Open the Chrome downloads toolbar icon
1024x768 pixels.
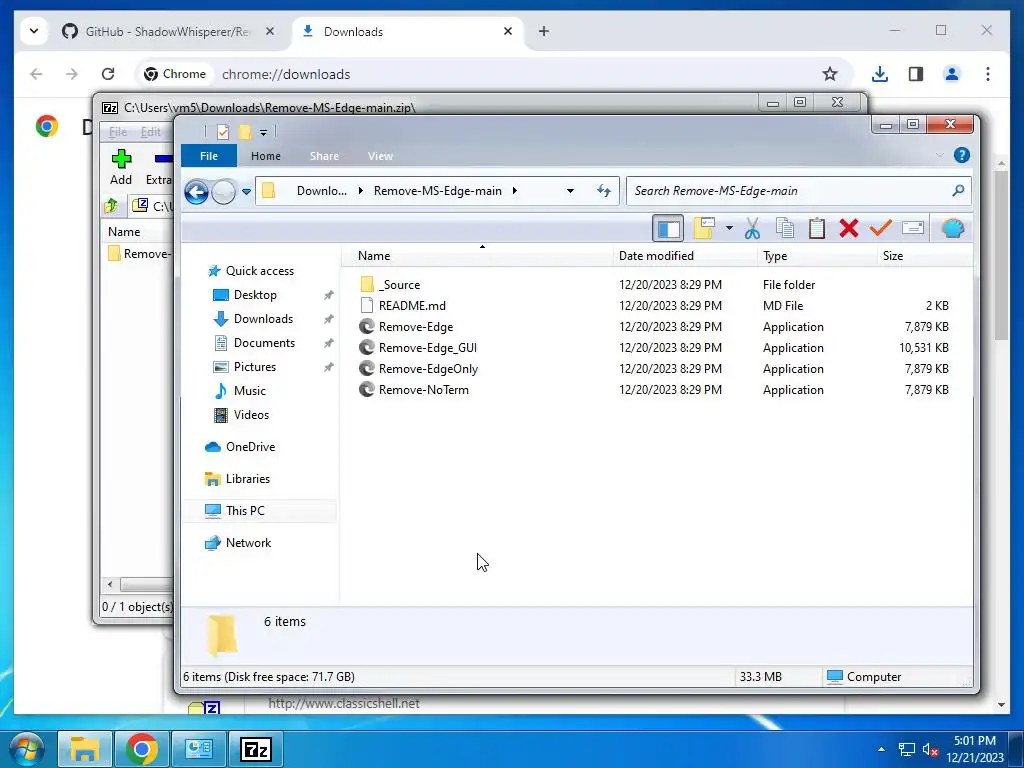pos(880,74)
